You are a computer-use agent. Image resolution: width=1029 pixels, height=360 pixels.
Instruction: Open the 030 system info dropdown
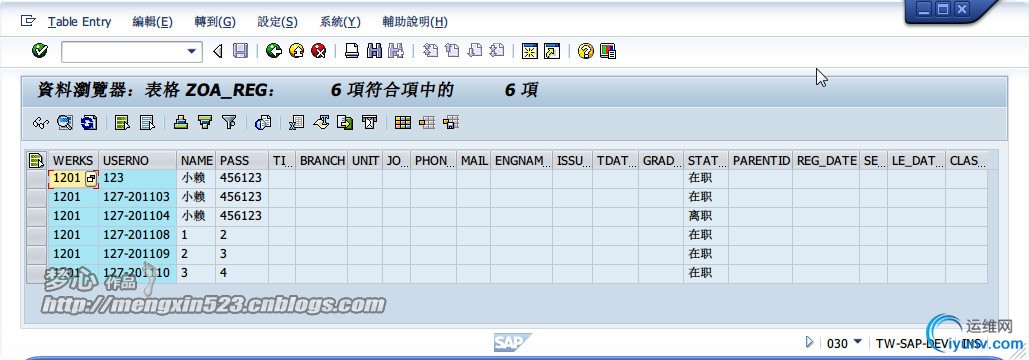858,342
